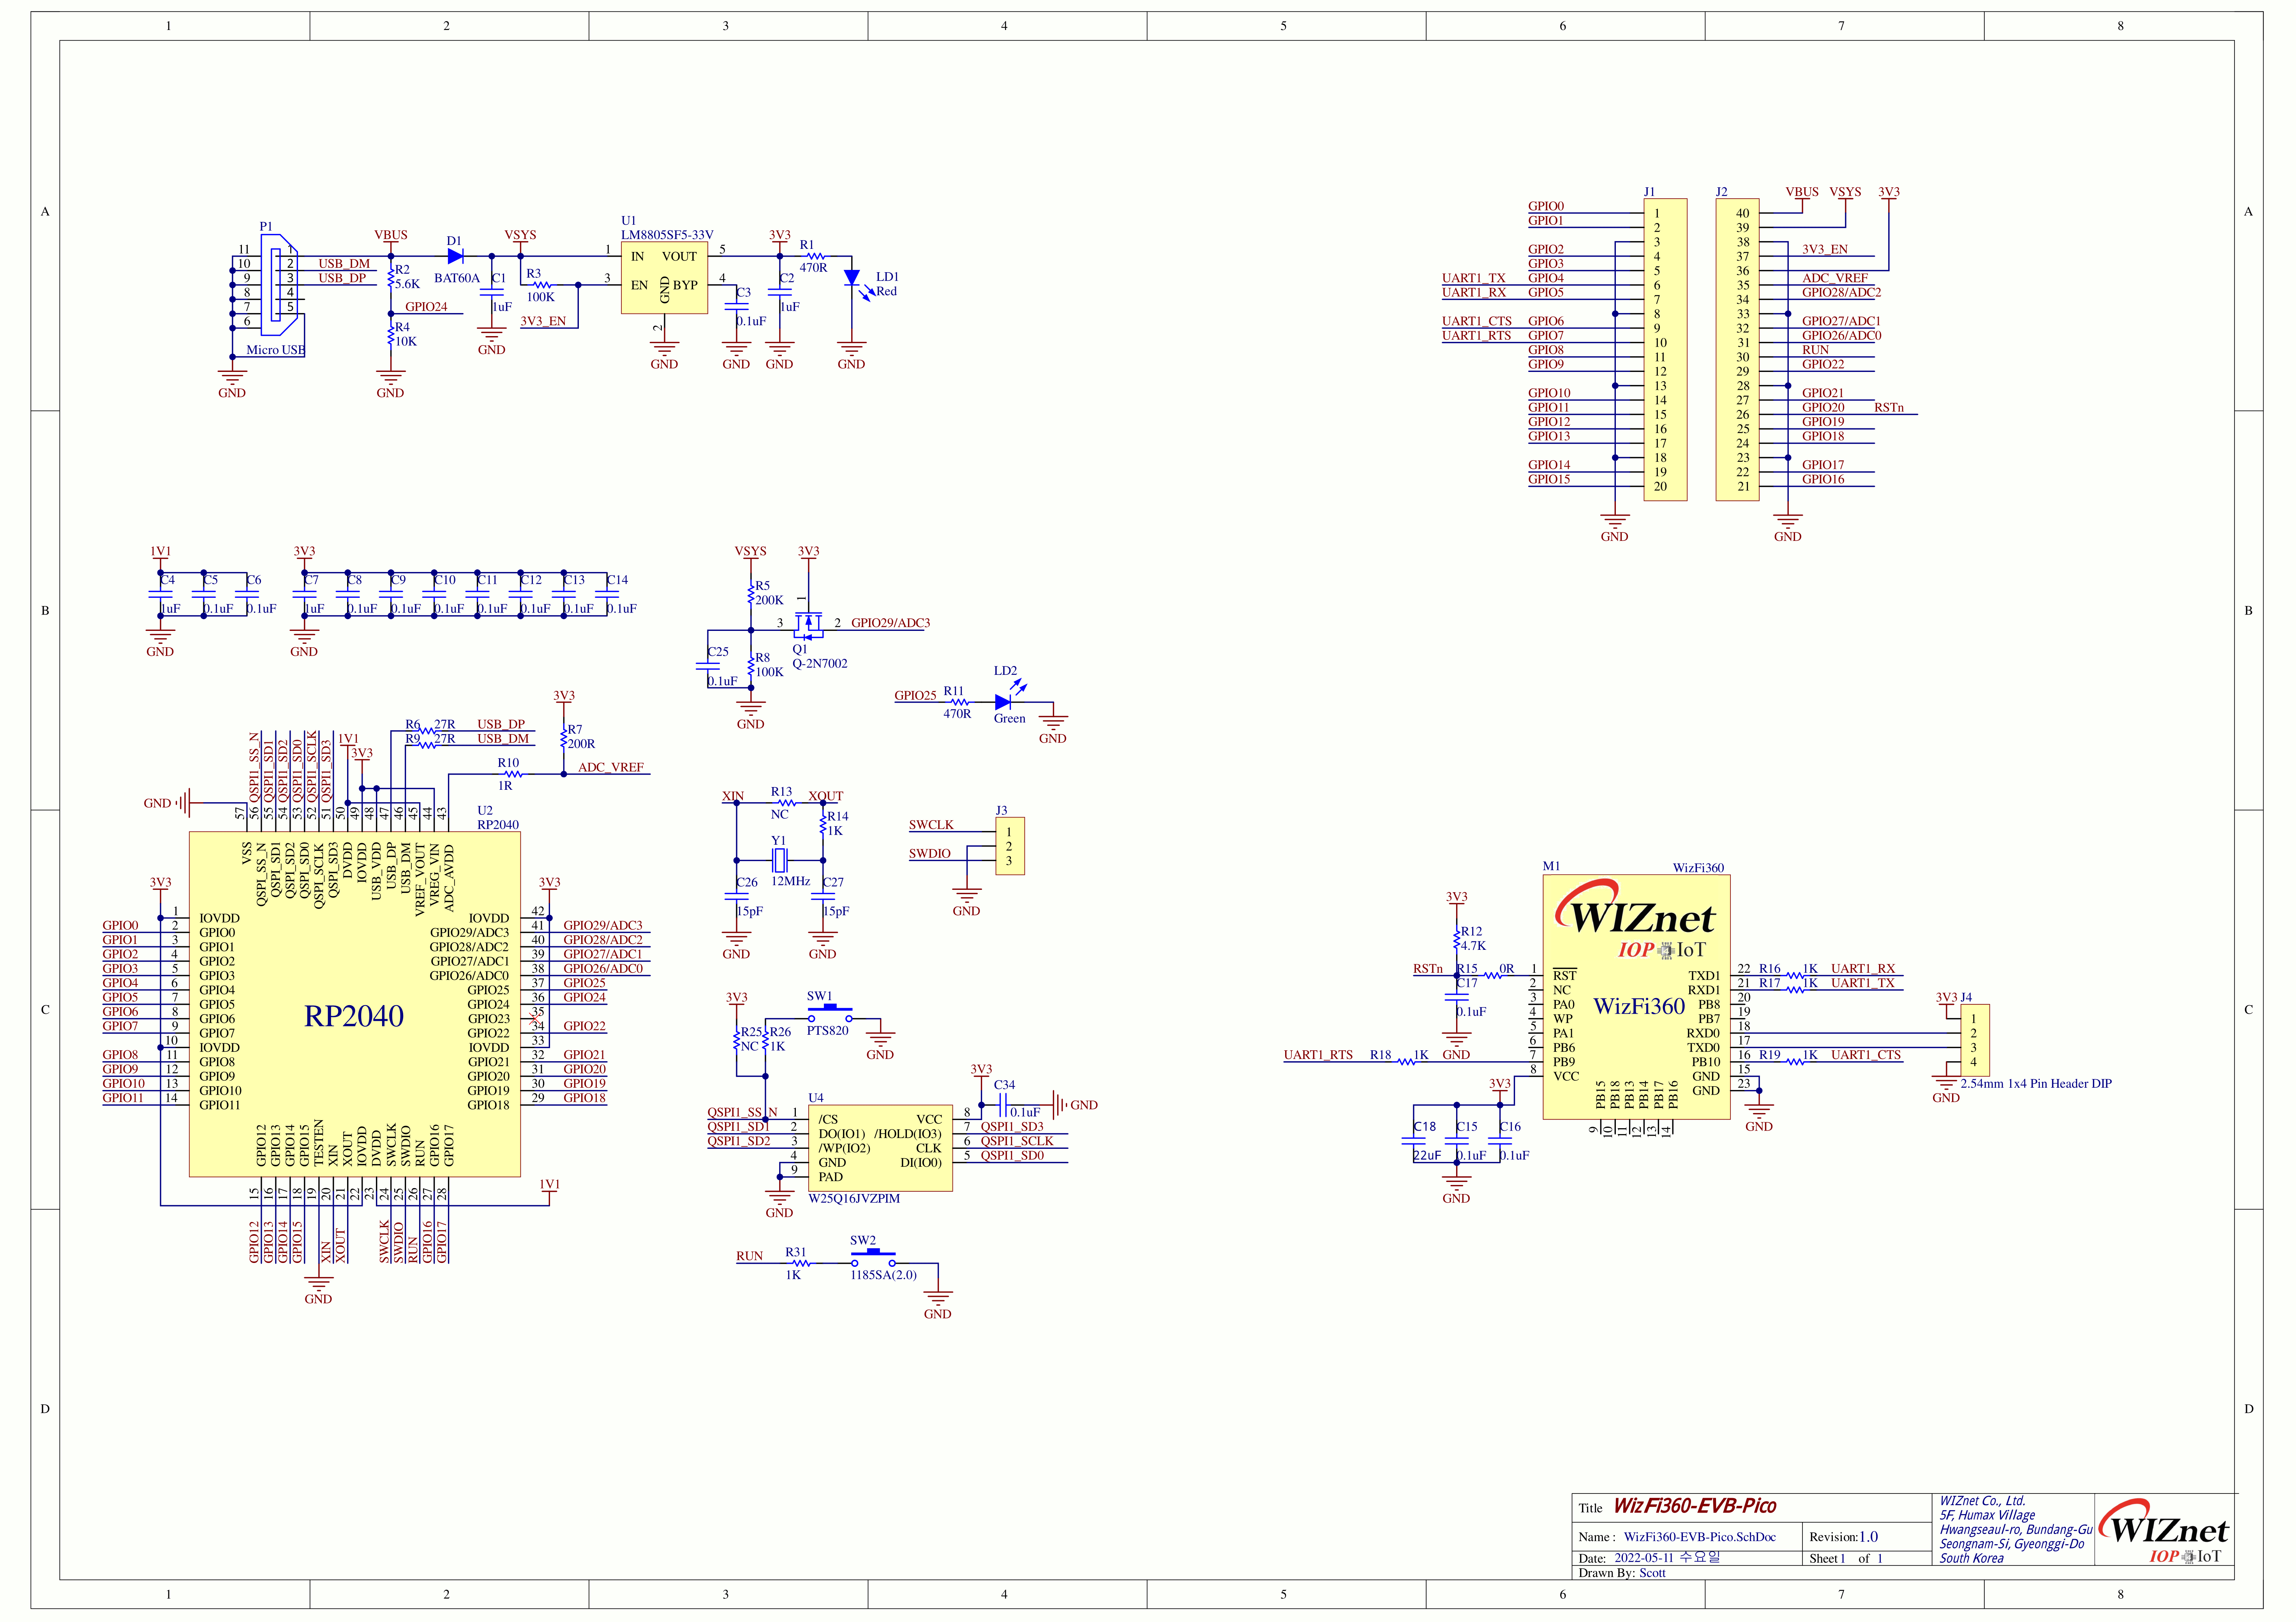Click the GPIO24 label near R4
This screenshot has width=2296, height=1622.
tap(426, 307)
